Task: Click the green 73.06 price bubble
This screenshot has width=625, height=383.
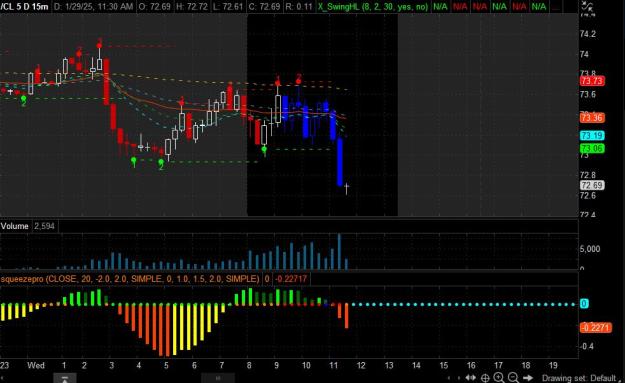Action: tap(592, 149)
